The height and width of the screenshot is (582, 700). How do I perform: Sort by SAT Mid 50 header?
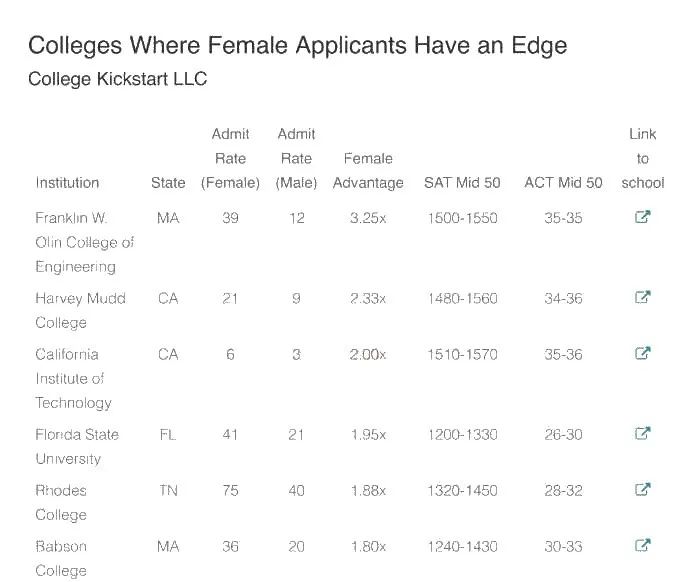click(x=462, y=183)
